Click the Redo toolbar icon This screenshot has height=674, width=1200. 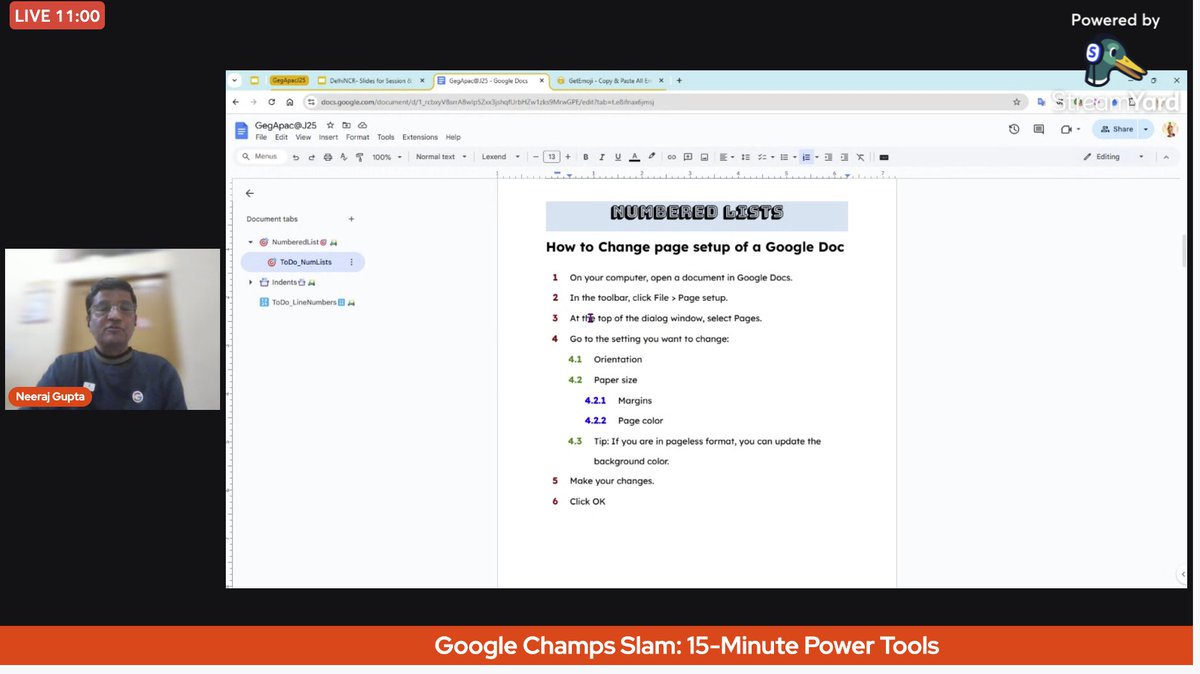coord(312,157)
